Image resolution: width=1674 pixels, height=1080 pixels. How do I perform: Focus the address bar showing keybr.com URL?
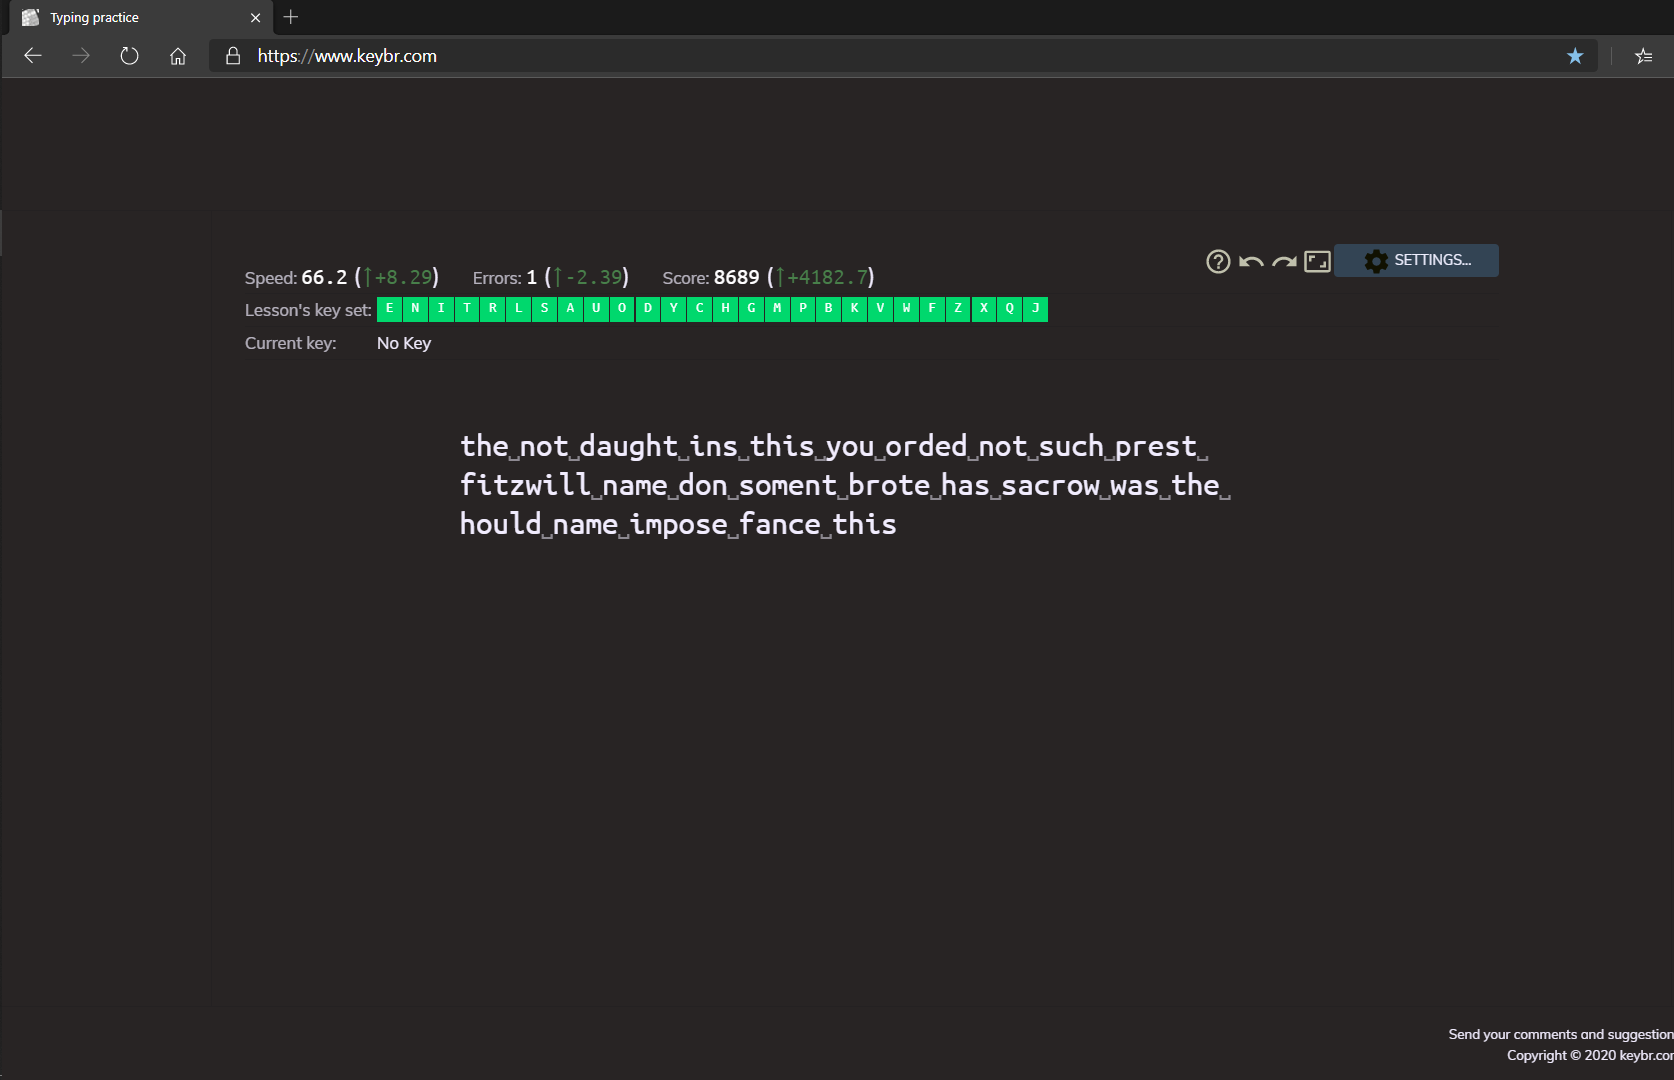pyautogui.click(x=903, y=56)
